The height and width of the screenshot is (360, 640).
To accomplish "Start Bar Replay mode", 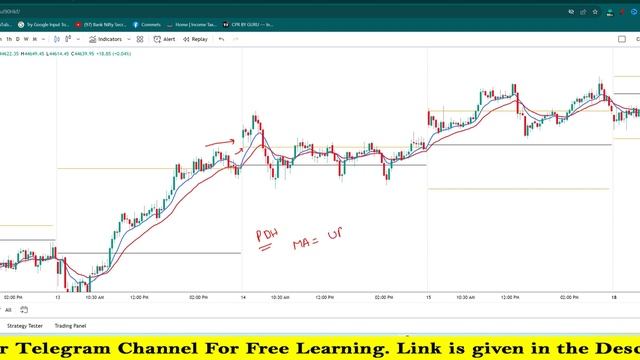I will point(195,39).
